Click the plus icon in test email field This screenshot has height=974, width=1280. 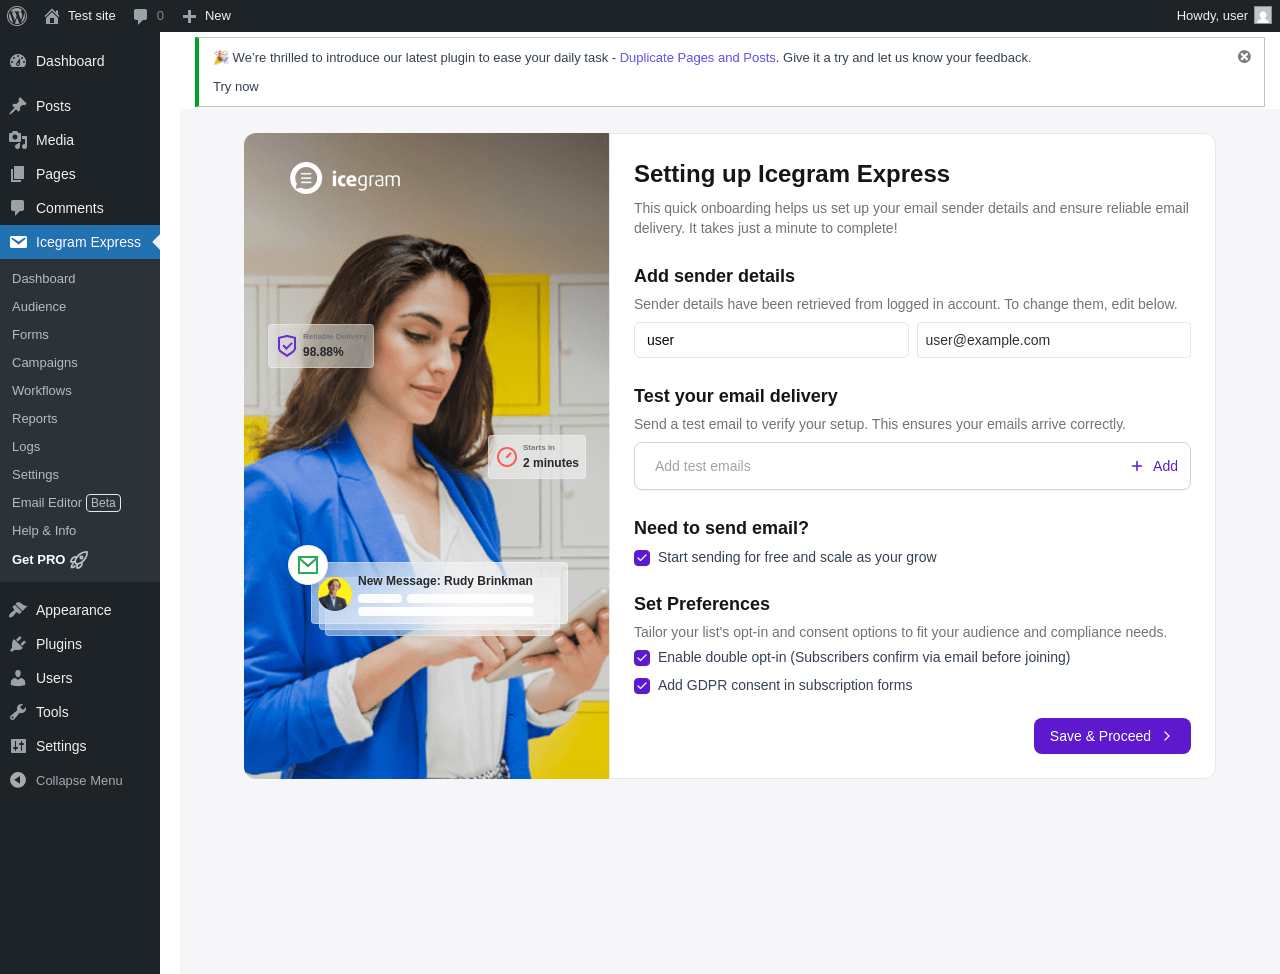pyautogui.click(x=1137, y=466)
